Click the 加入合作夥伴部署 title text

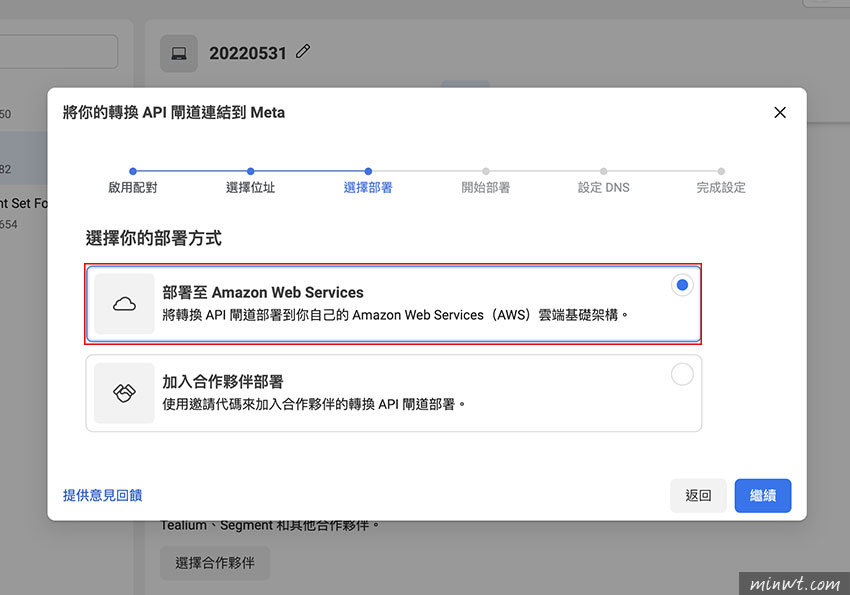tap(223, 382)
